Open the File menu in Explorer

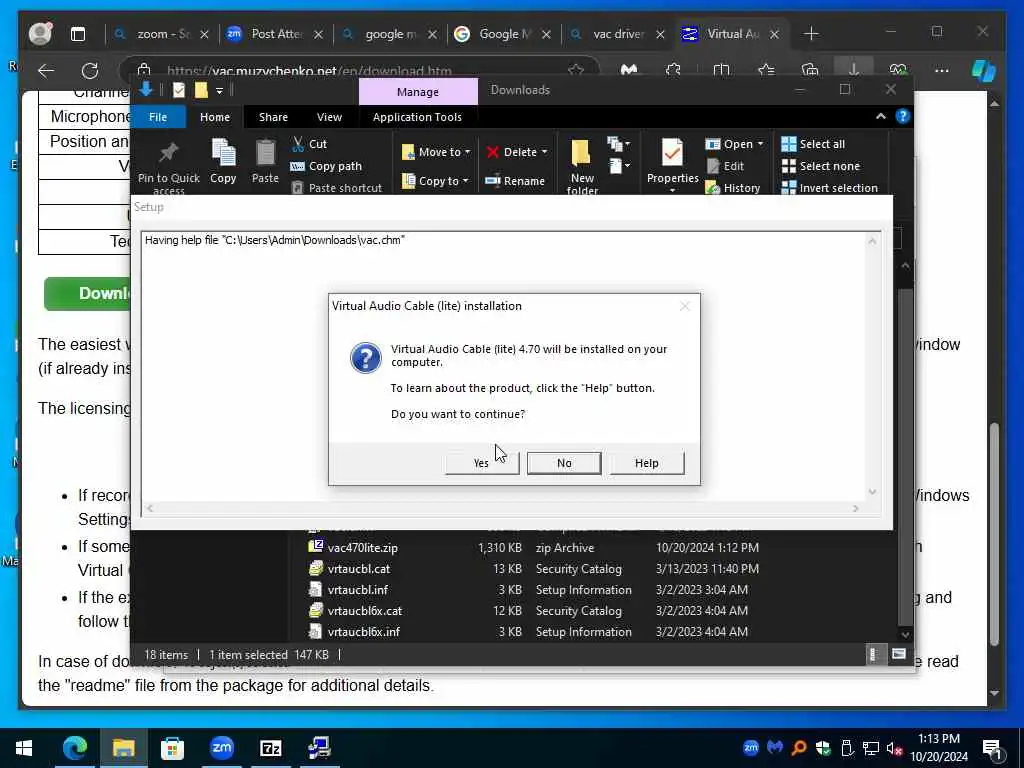(x=158, y=117)
